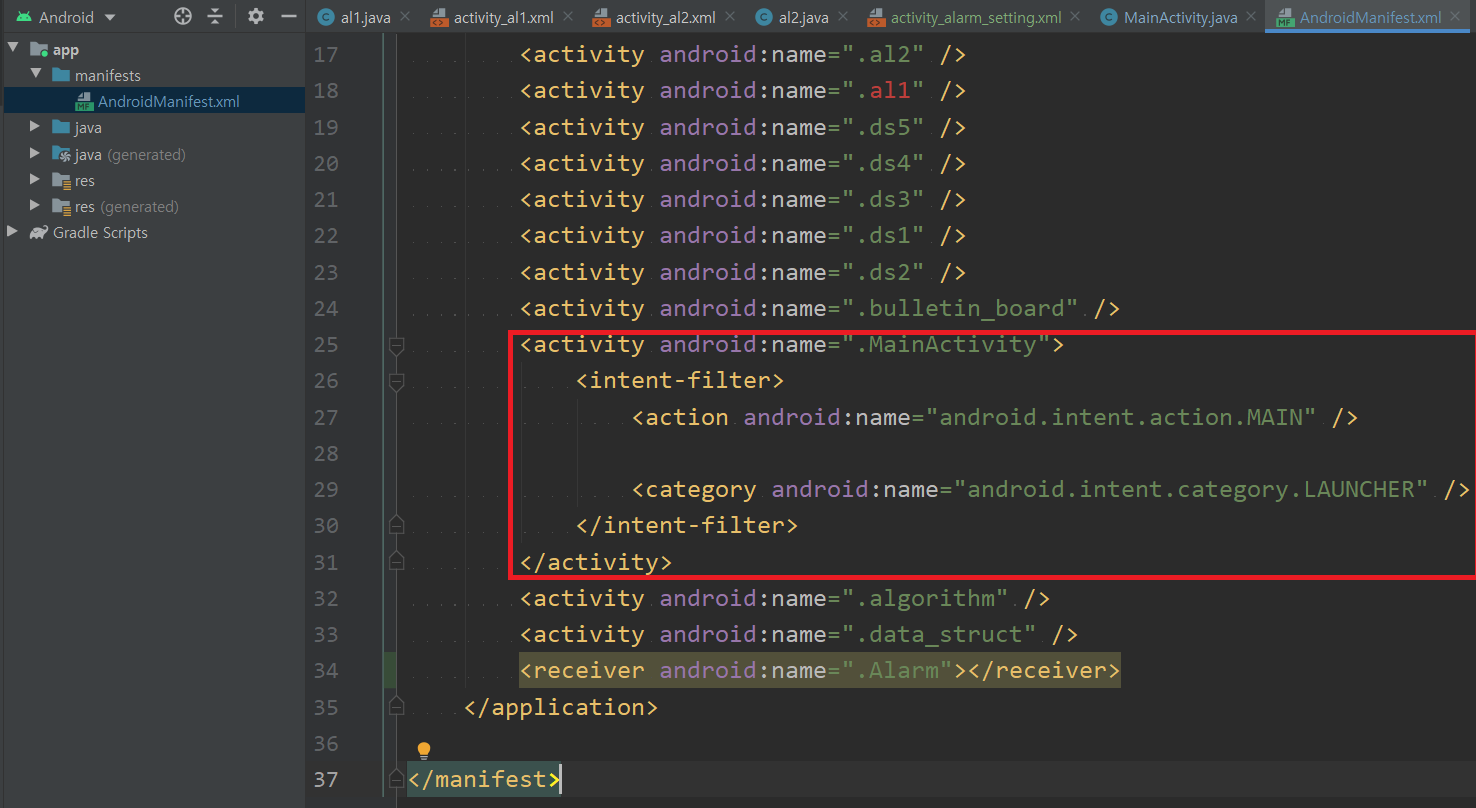Select the manifests folder row
The height and width of the screenshot is (808, 1476).
pos(154,75)
